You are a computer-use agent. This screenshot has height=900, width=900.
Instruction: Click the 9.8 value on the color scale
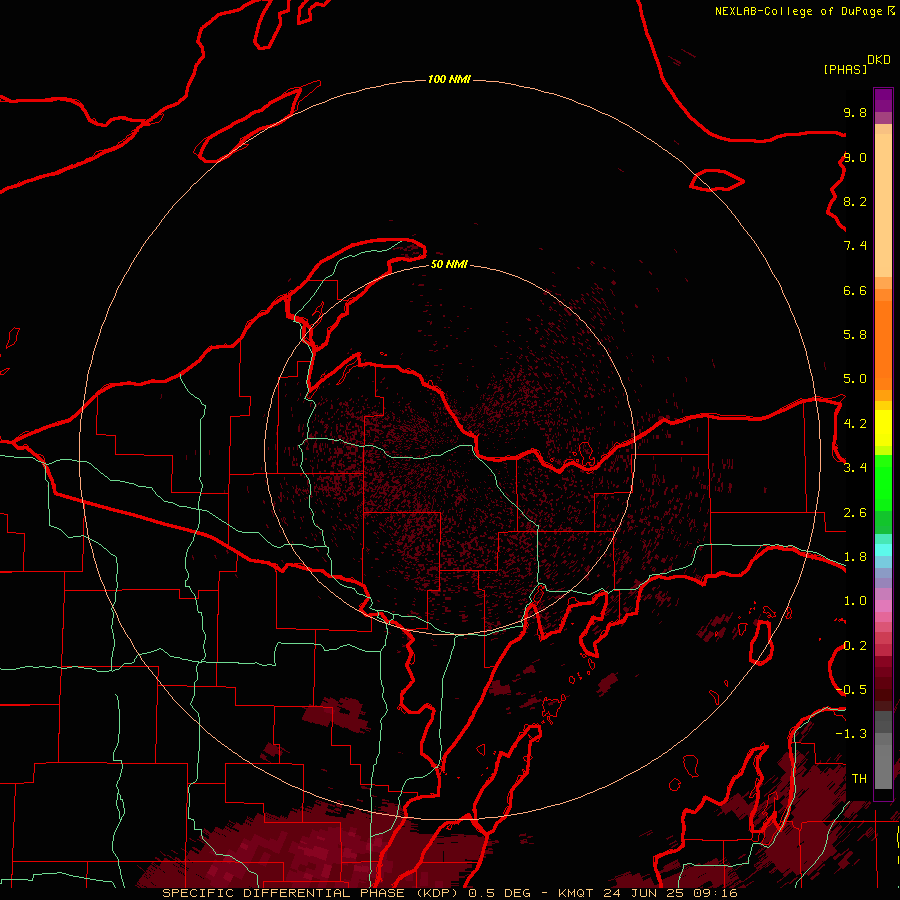[855, 112]
